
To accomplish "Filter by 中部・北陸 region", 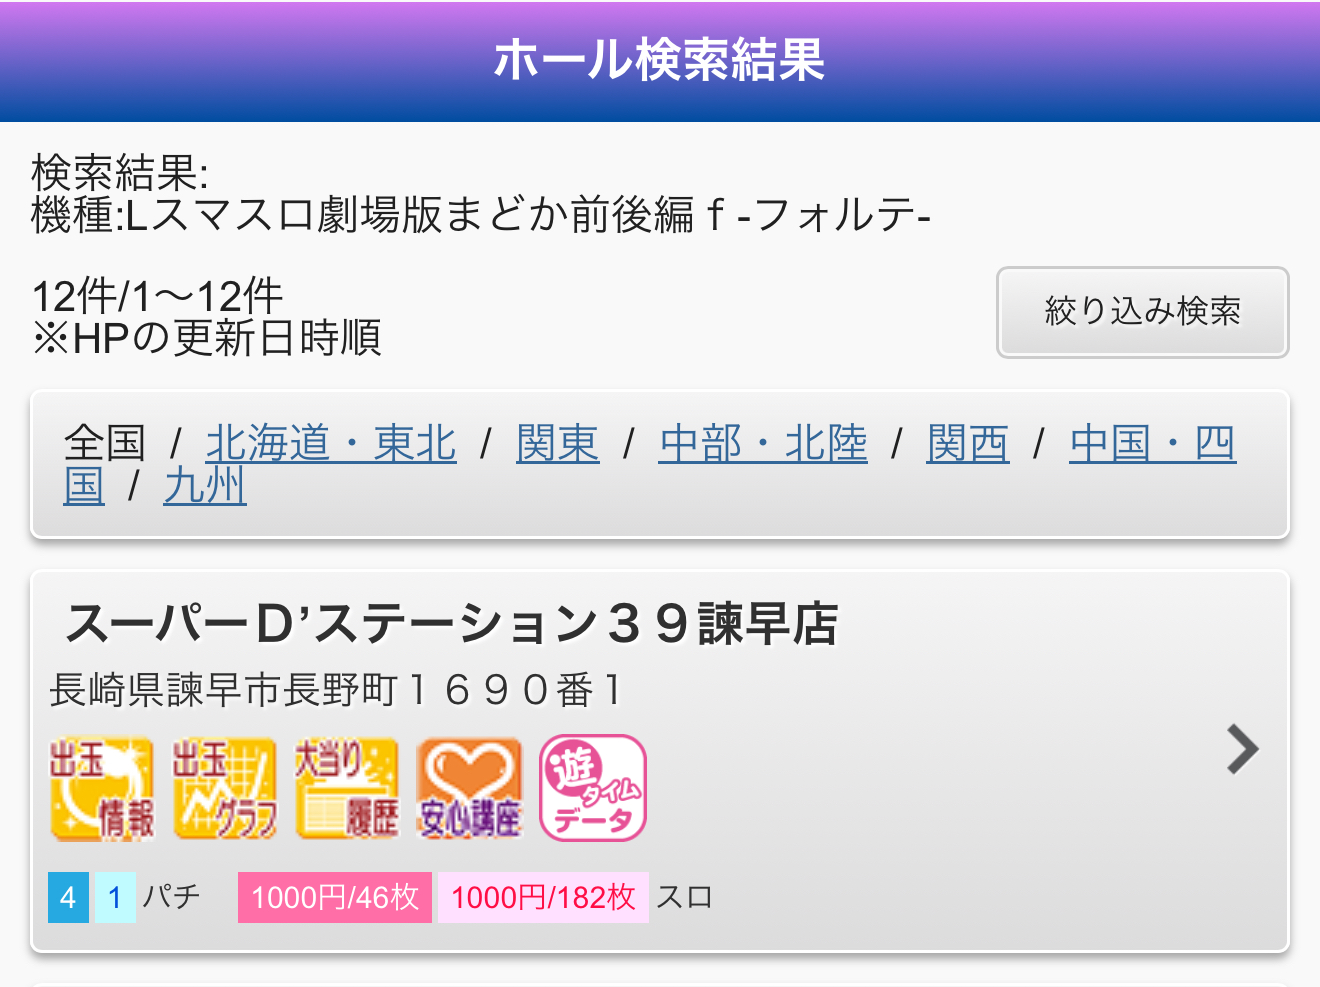I will pos(763,443).
